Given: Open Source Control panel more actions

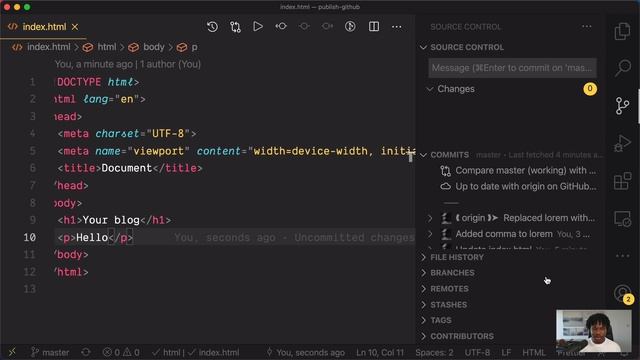Looking at the screenshot, I should coord(587,27).
